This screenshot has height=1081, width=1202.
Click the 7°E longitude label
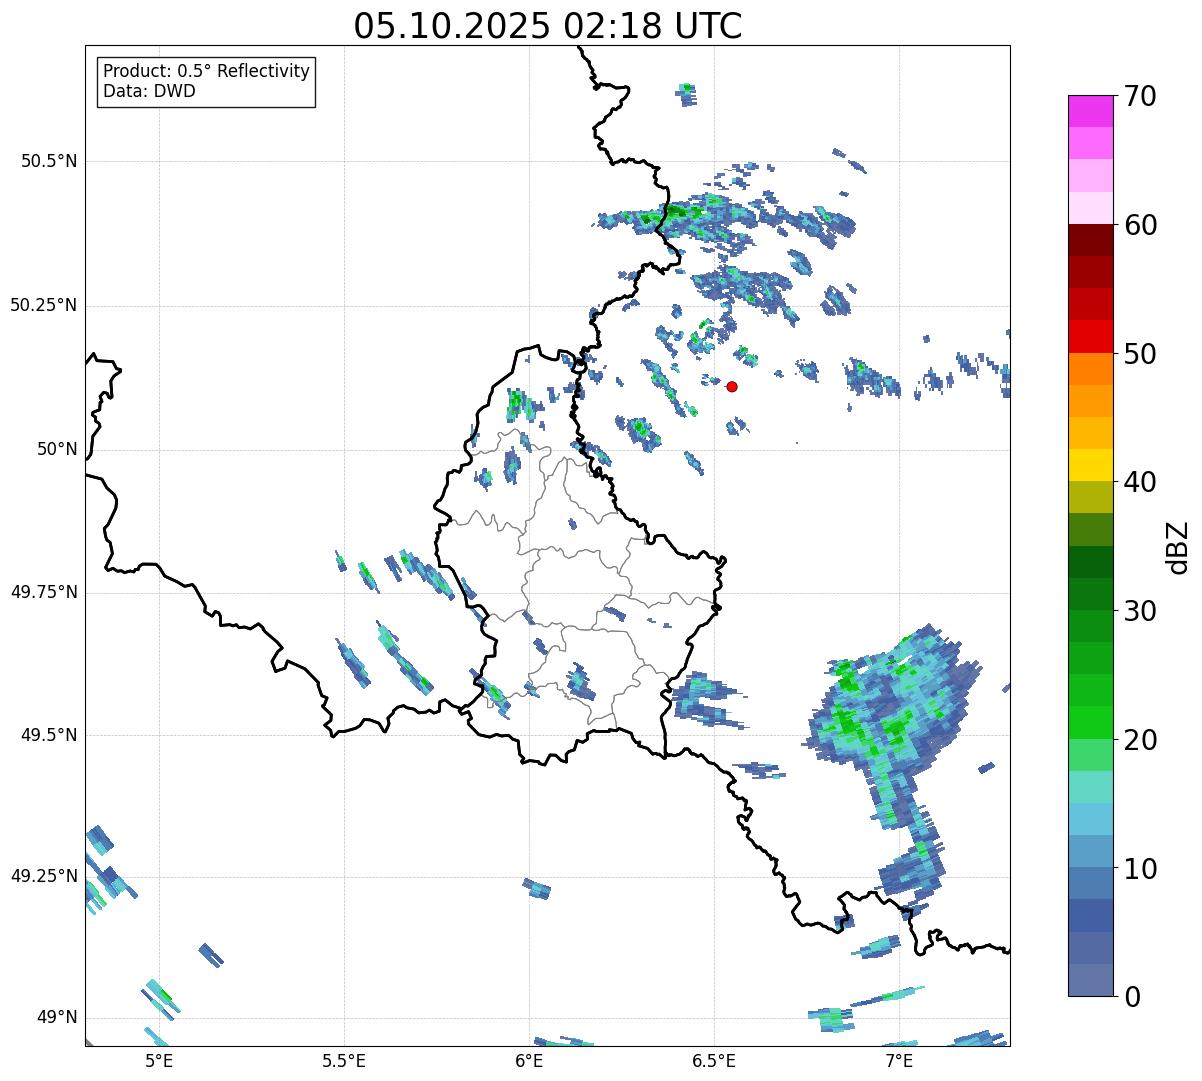899,1060
